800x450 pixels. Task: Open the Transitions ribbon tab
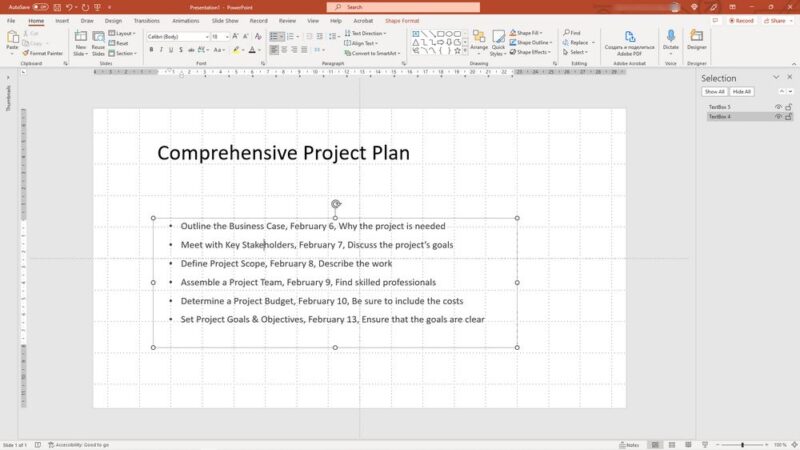146,20
